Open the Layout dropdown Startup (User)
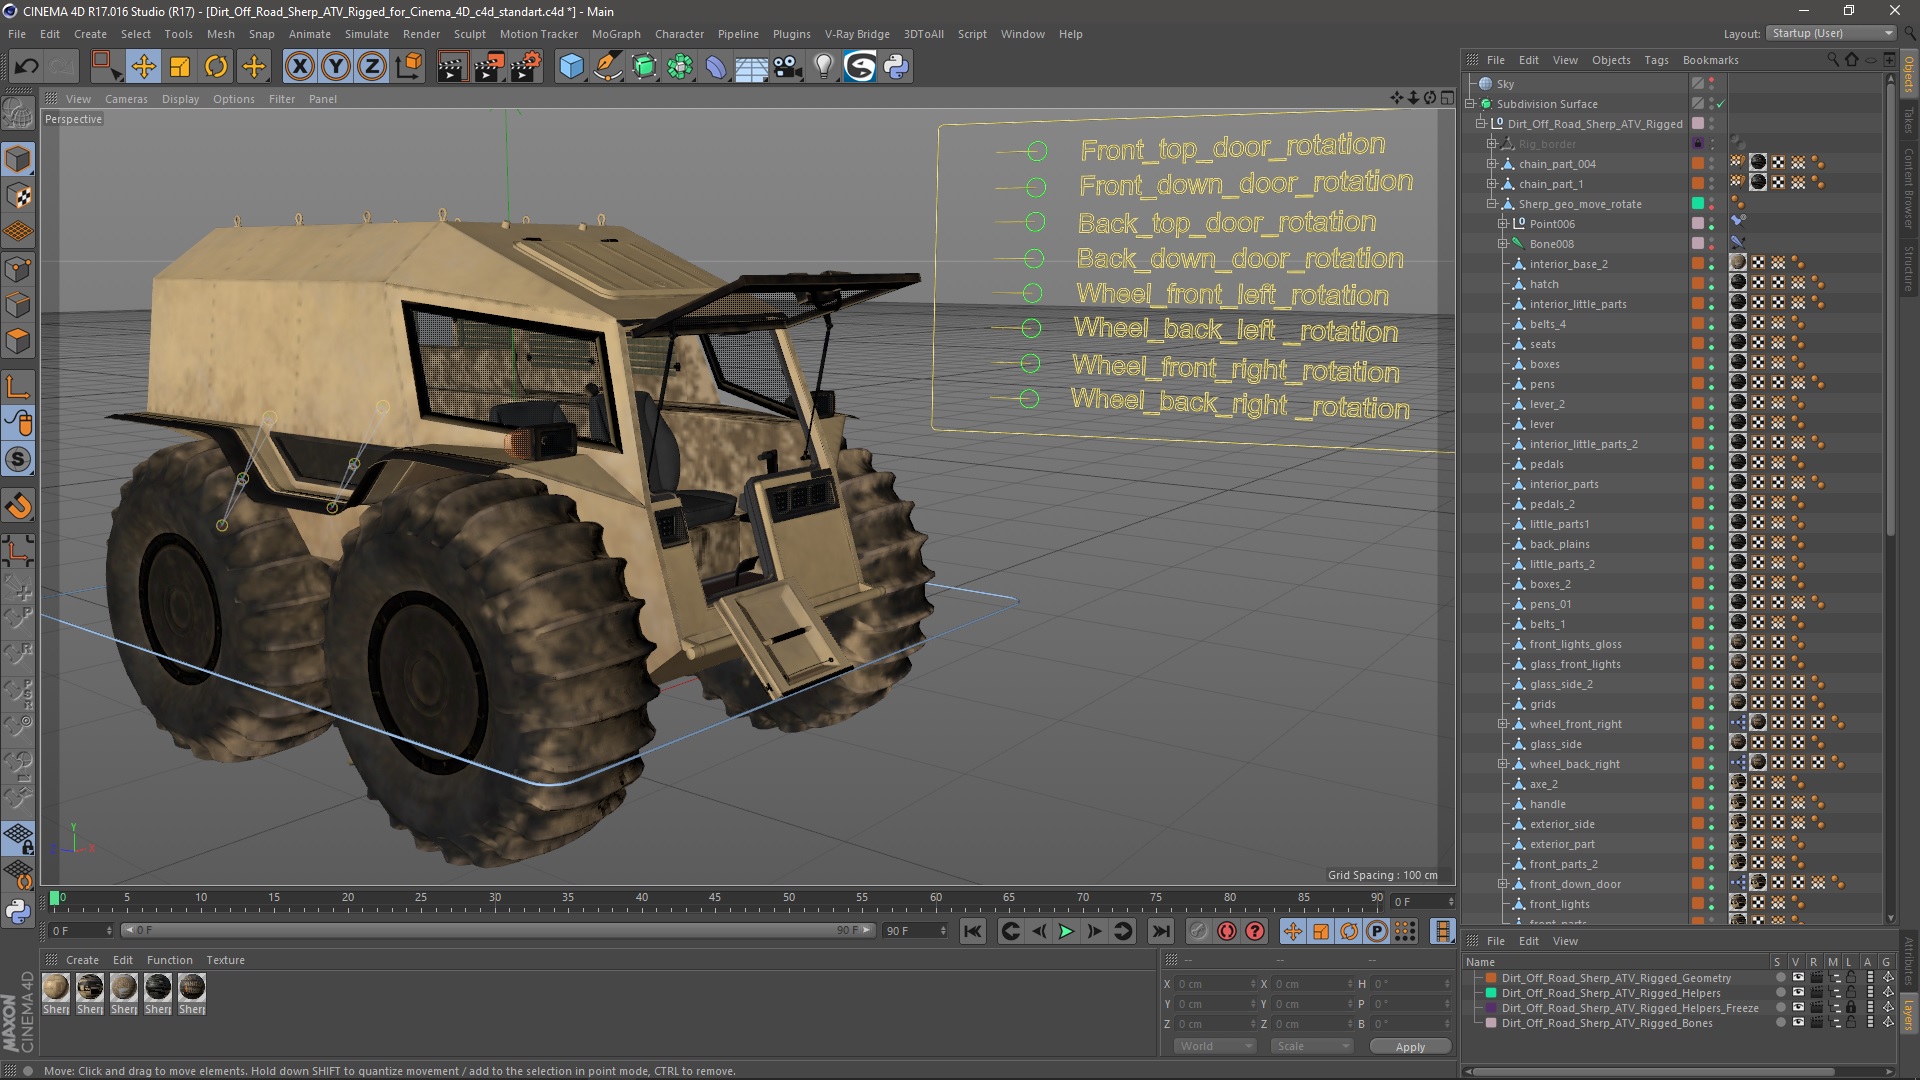Screen dimensions: 1920x1080 tap(1831, 33)
